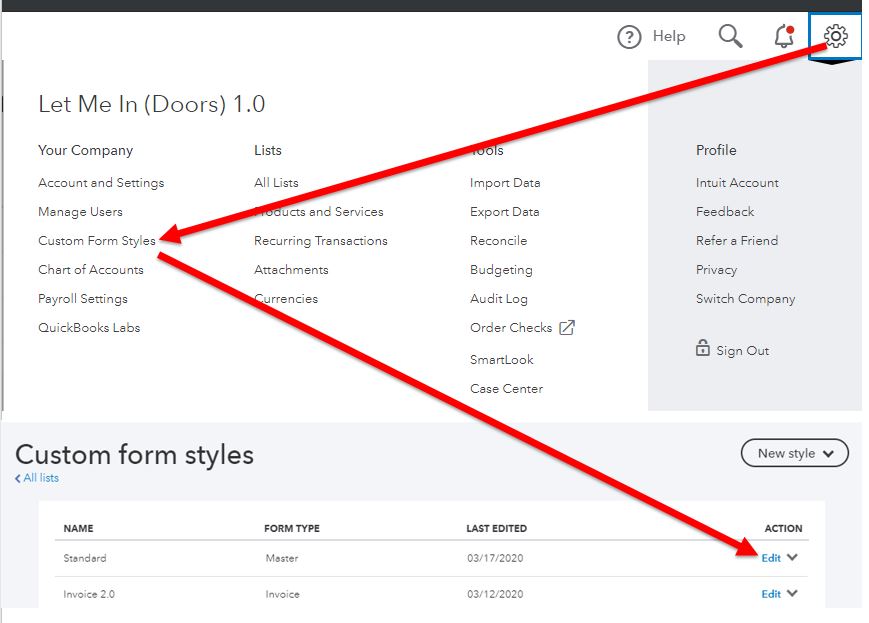The height and width of the screenshot is (623, 869).
Task: Open Refer a Friend
Action: pyautogui.click(x=737, y=241)
